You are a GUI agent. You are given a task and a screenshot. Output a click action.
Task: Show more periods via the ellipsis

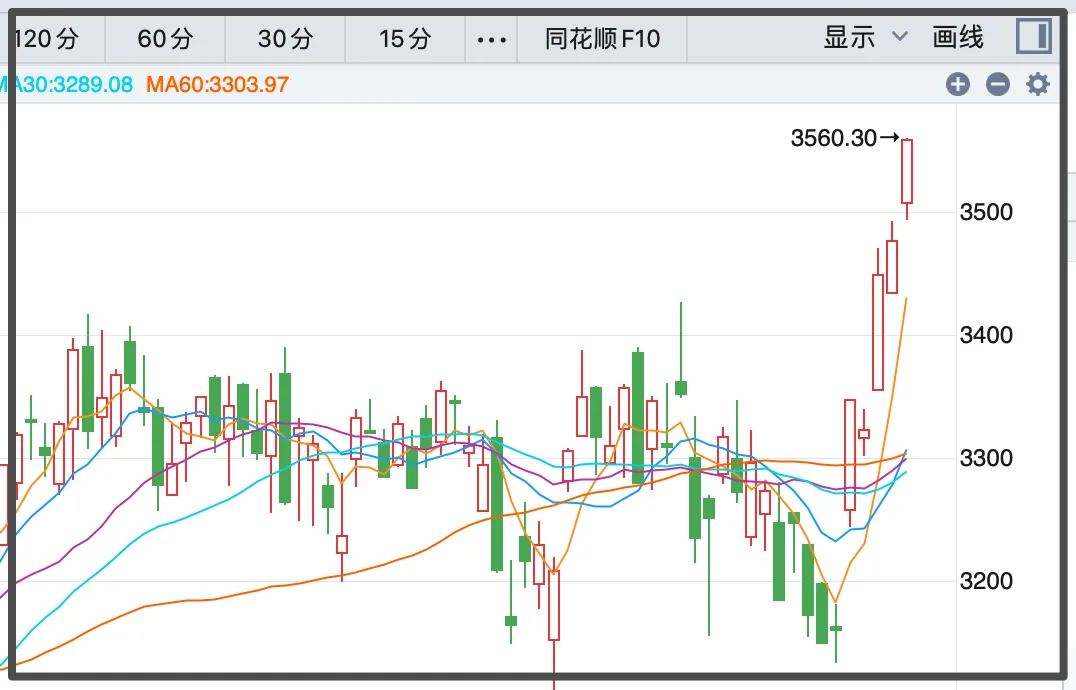493,39
